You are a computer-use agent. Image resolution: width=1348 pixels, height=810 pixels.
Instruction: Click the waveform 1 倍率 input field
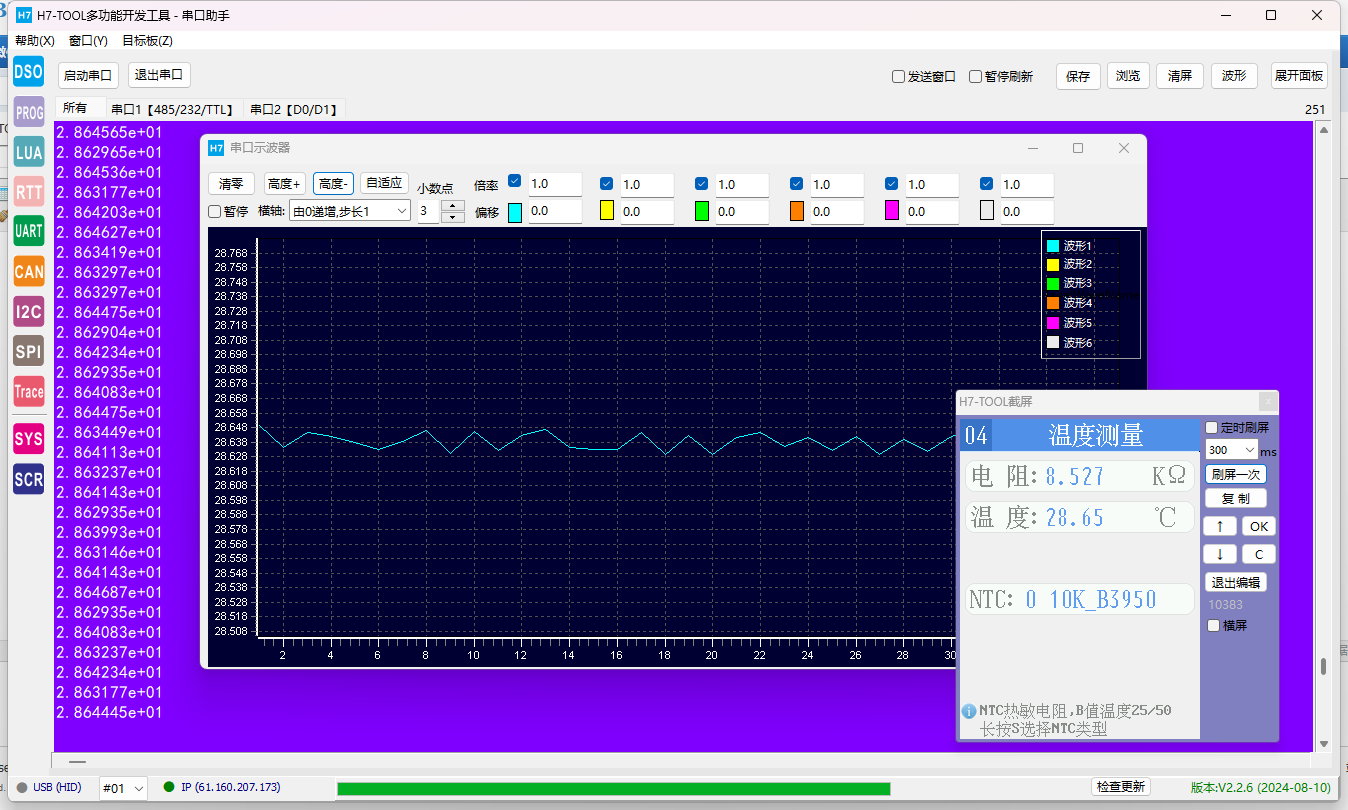click(x=555, y=184)
